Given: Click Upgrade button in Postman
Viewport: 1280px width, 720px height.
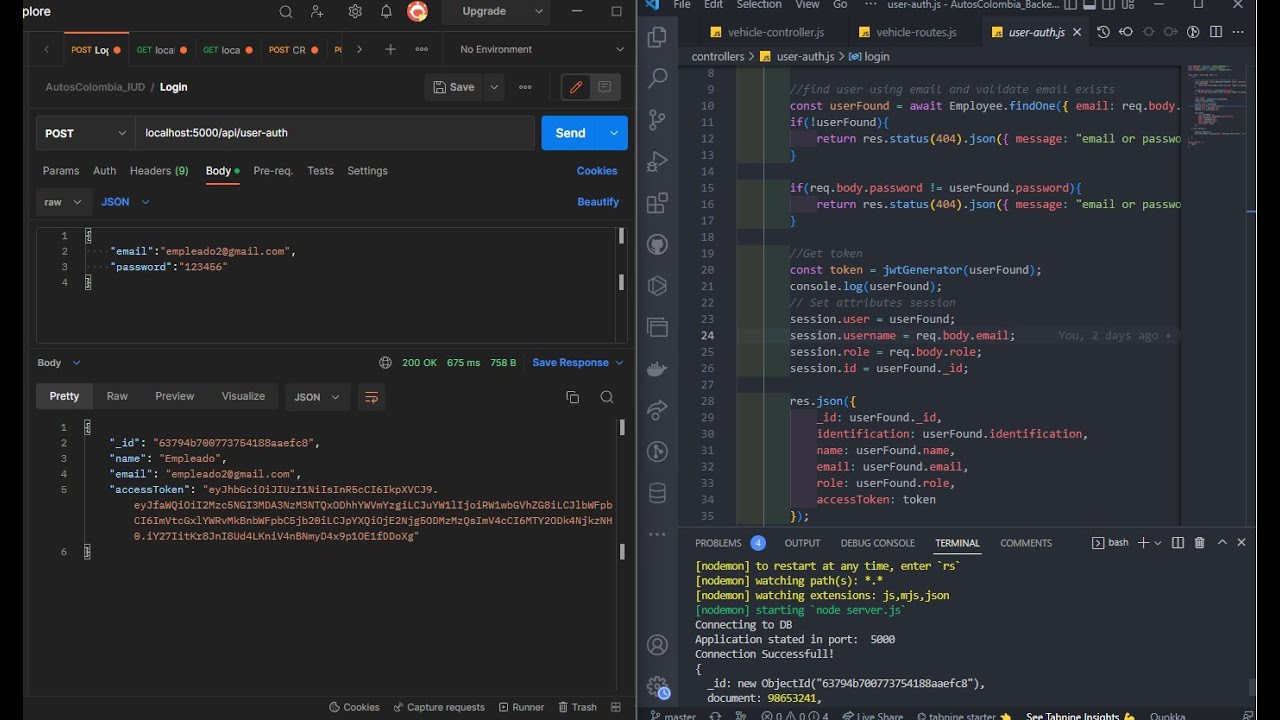Looking at the screenshot, I should (x=484, y=11).
